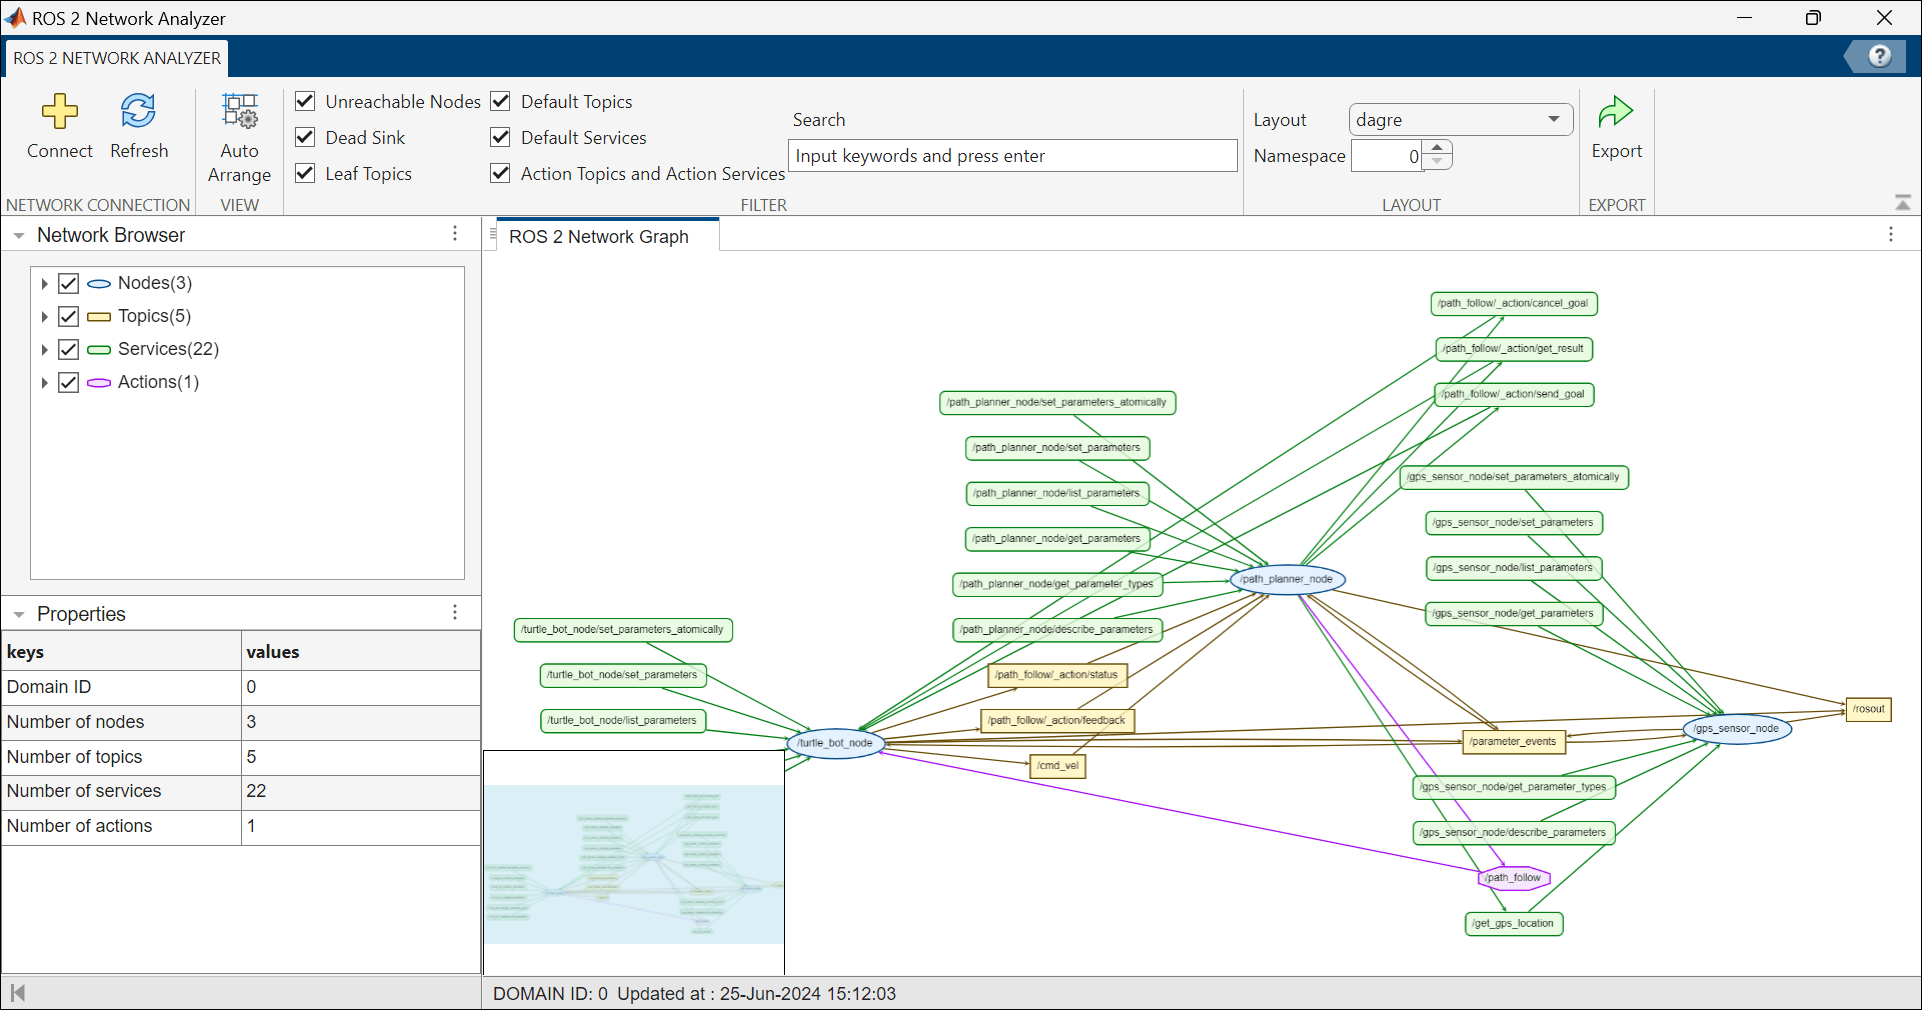Increment the Namespace value
This screenshot has height=1010, width=1922.
(x=1437, y=148)
